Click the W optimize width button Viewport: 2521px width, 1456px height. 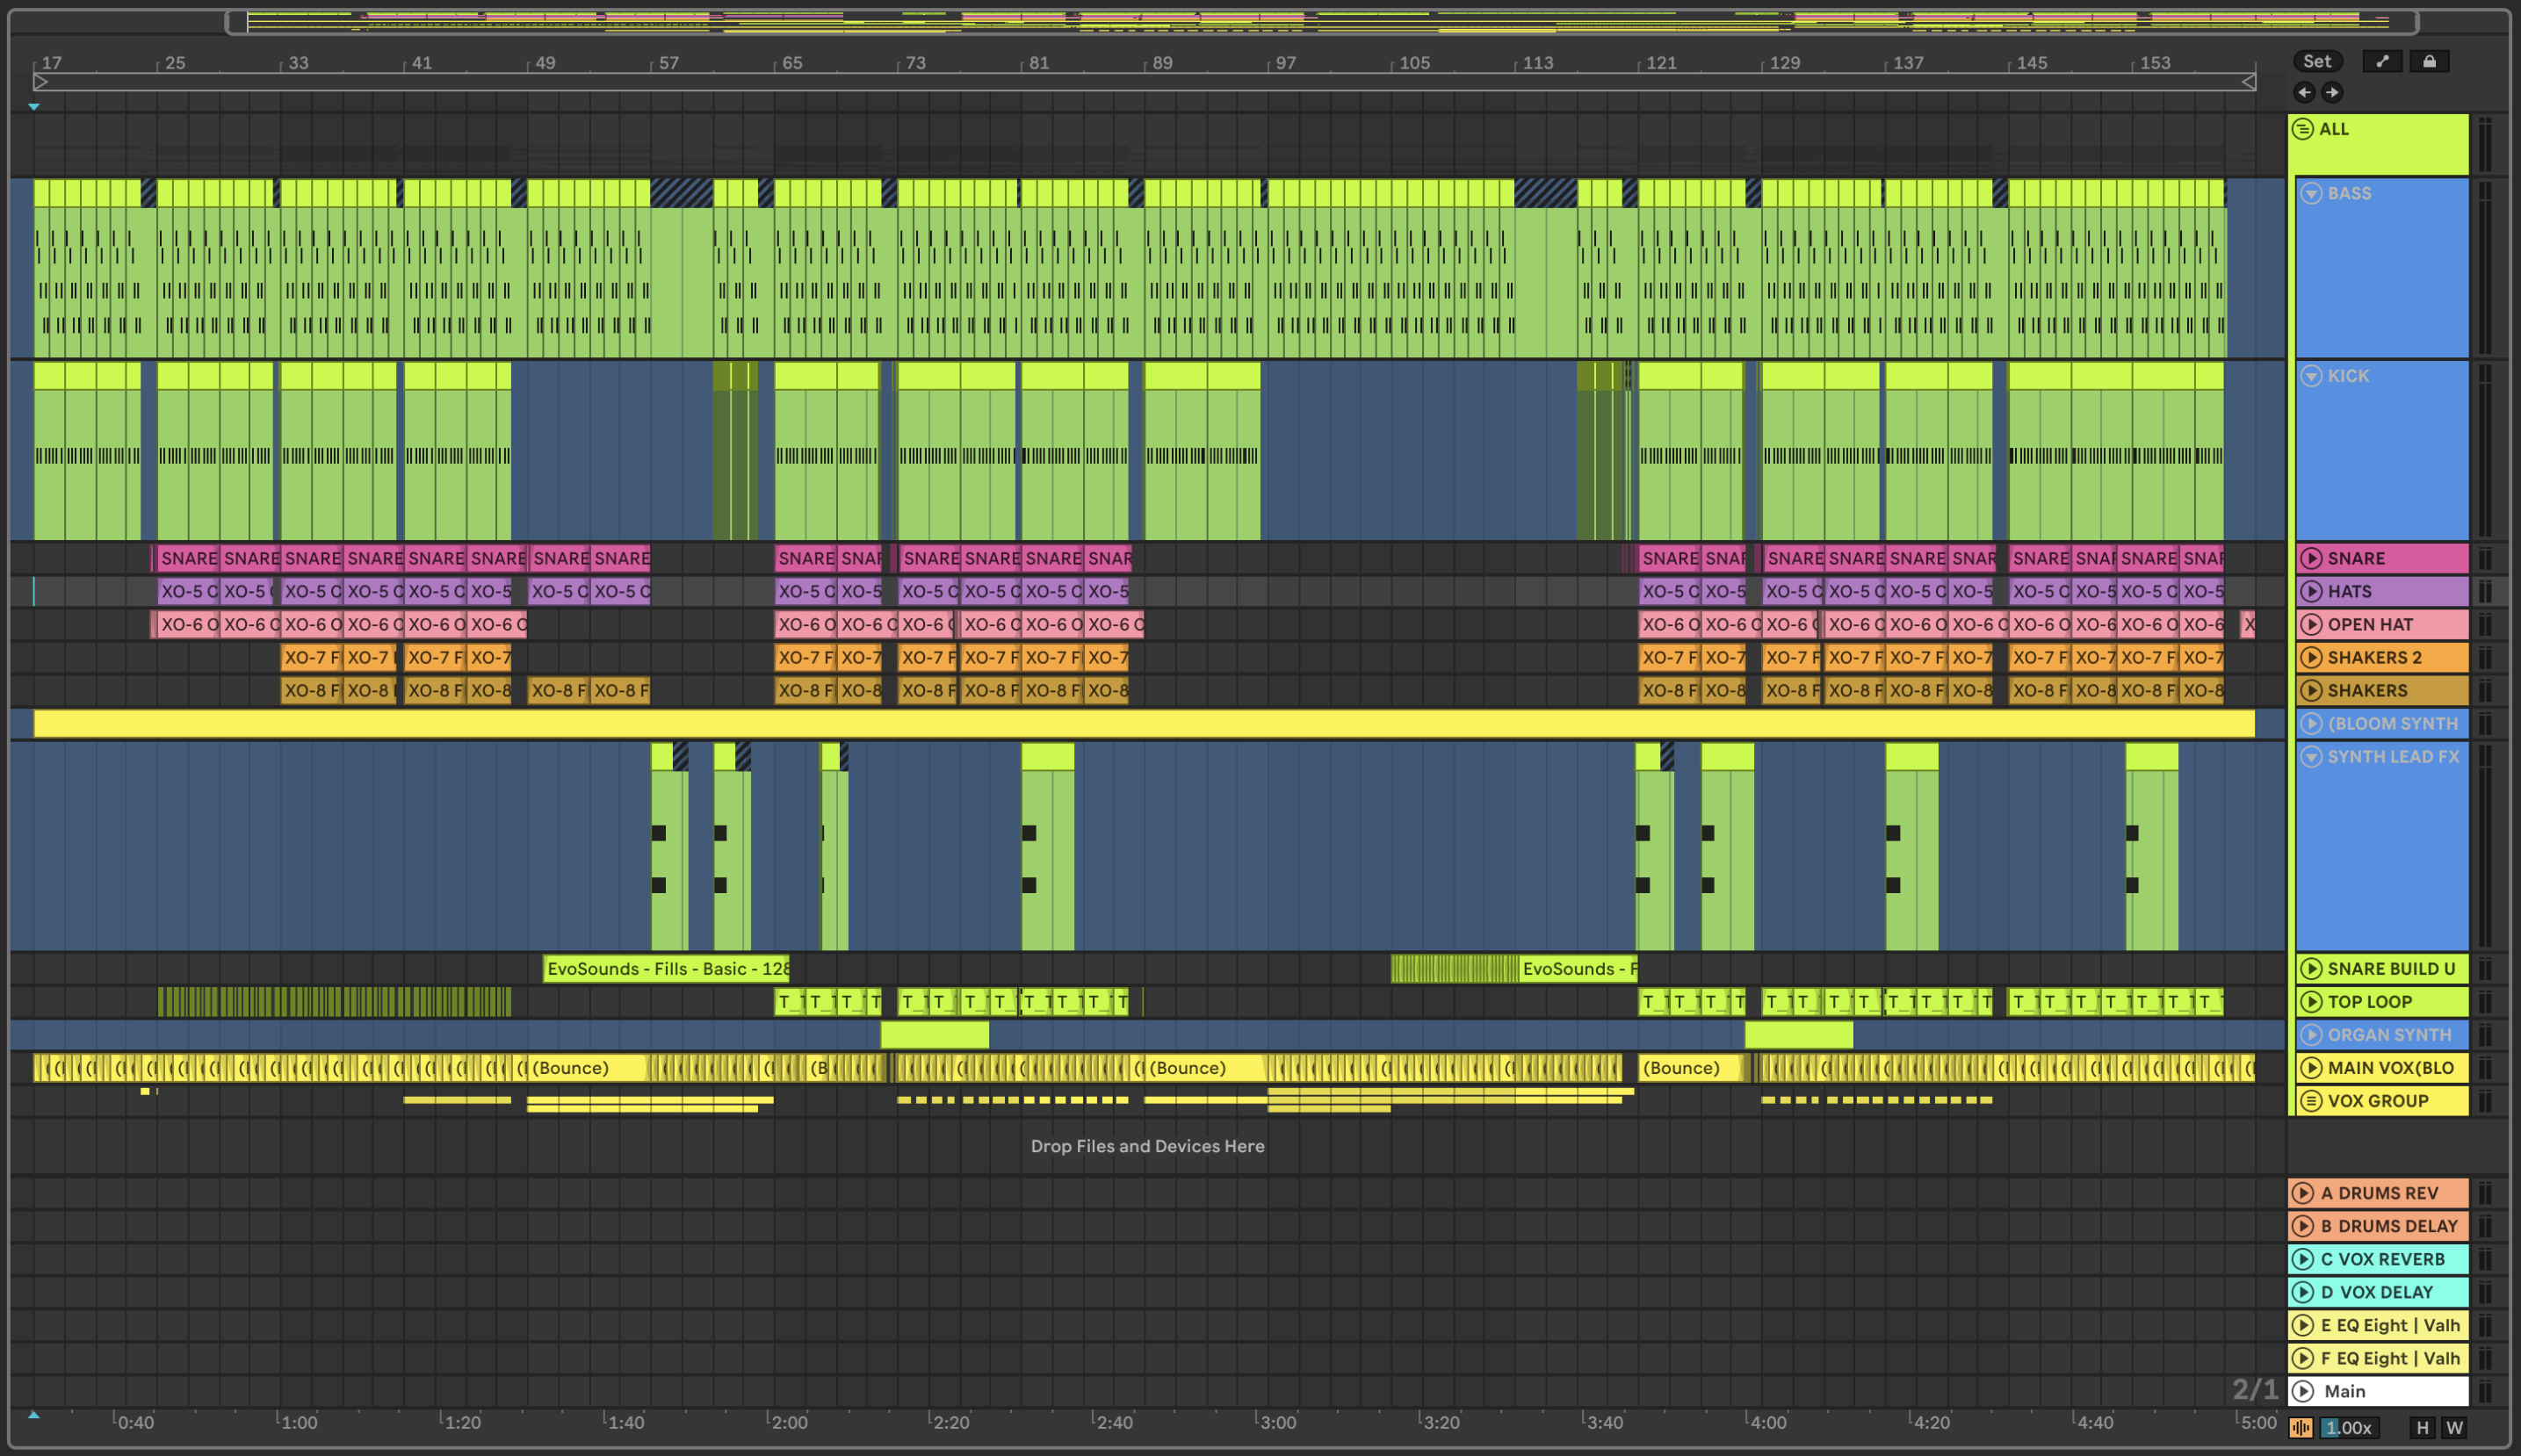[x=2454, y=1428]
